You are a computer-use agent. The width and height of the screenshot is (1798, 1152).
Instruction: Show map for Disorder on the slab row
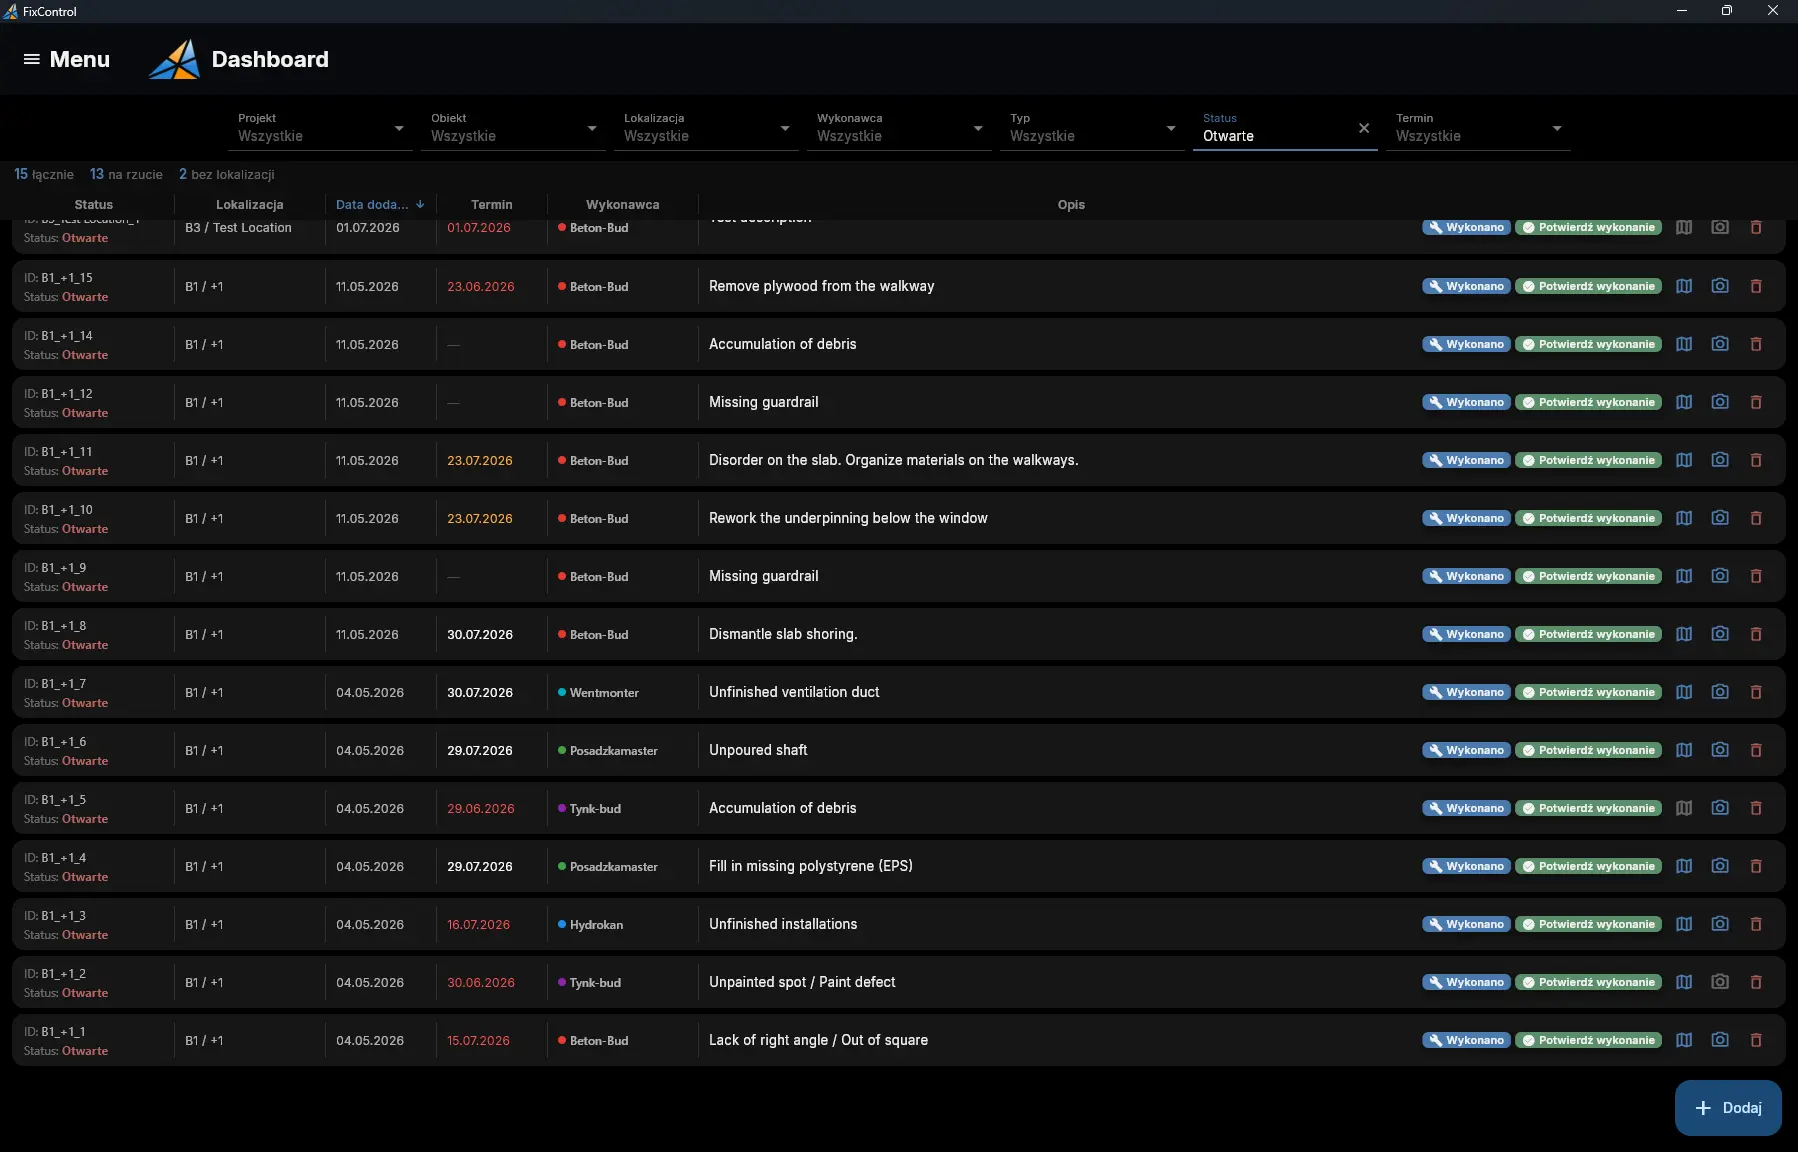[x=1684, y=460]
